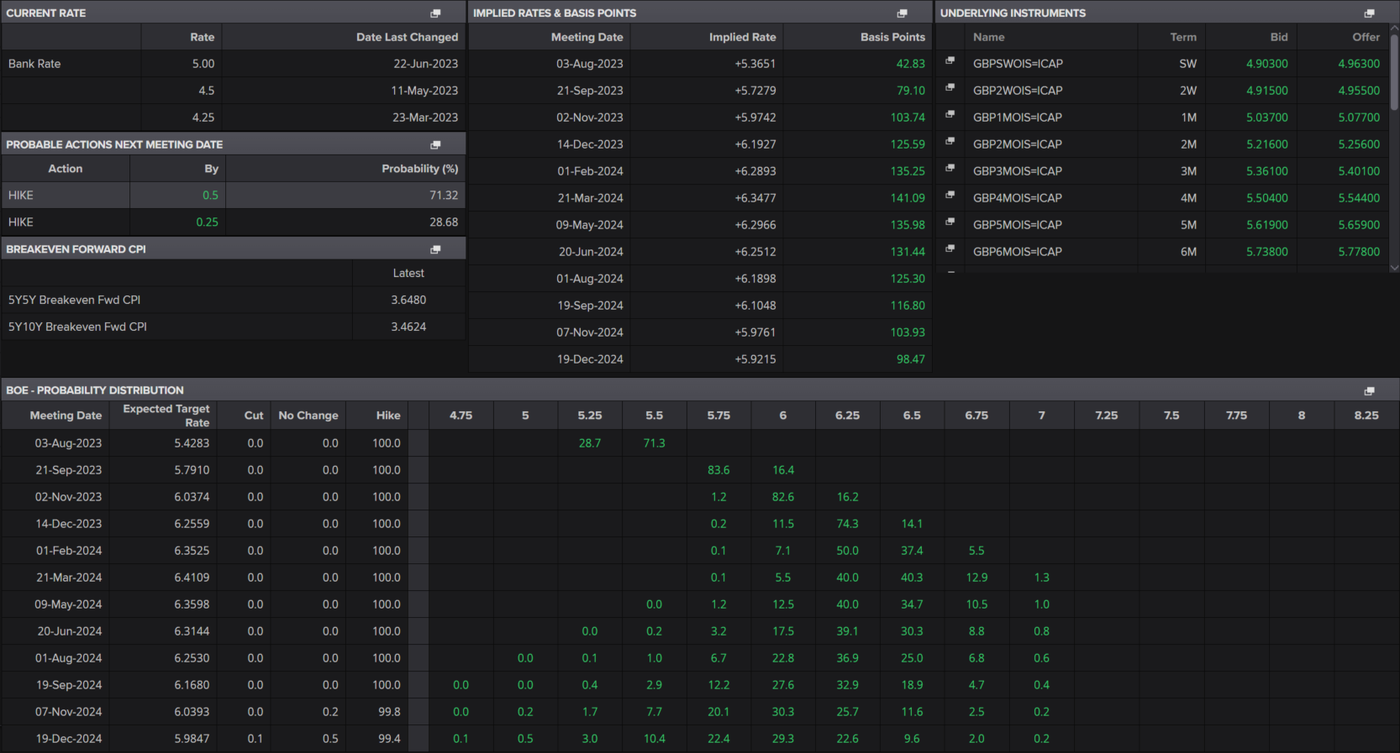Pop out the Current Rate panel
The image size is (1400, 753).
click(x=435, y=13)
